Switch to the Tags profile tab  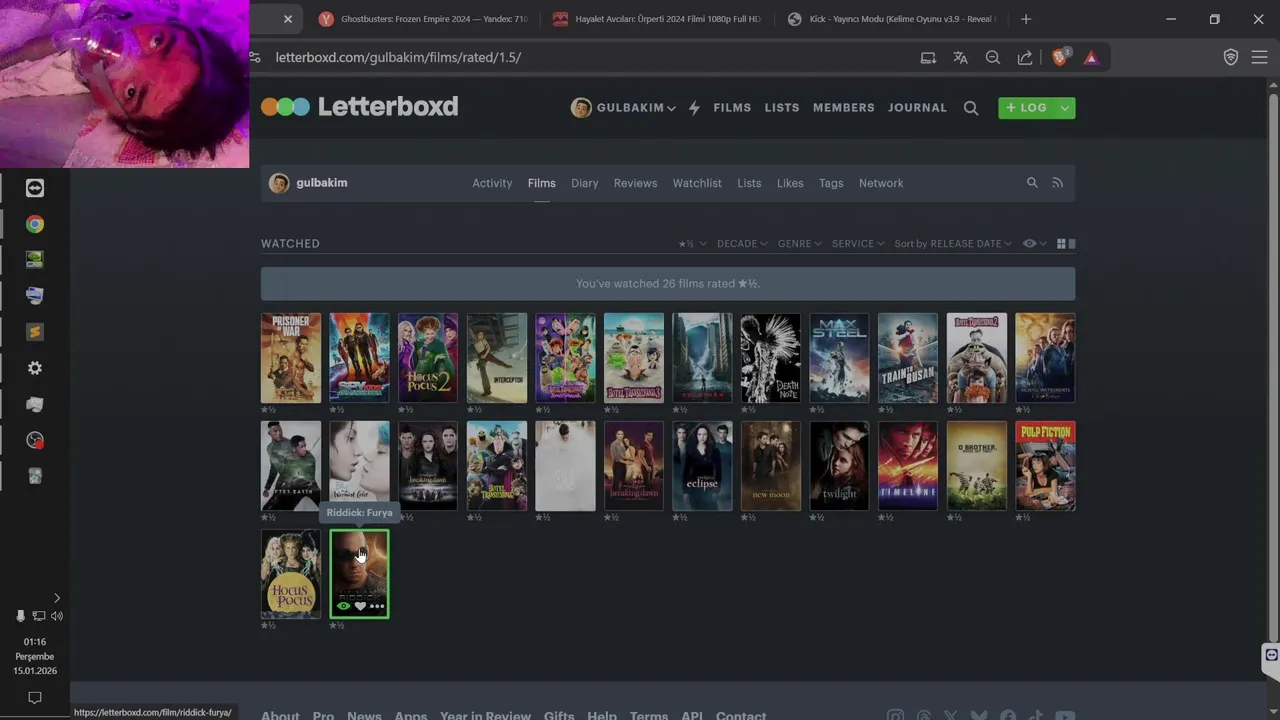tap(831, 183)
